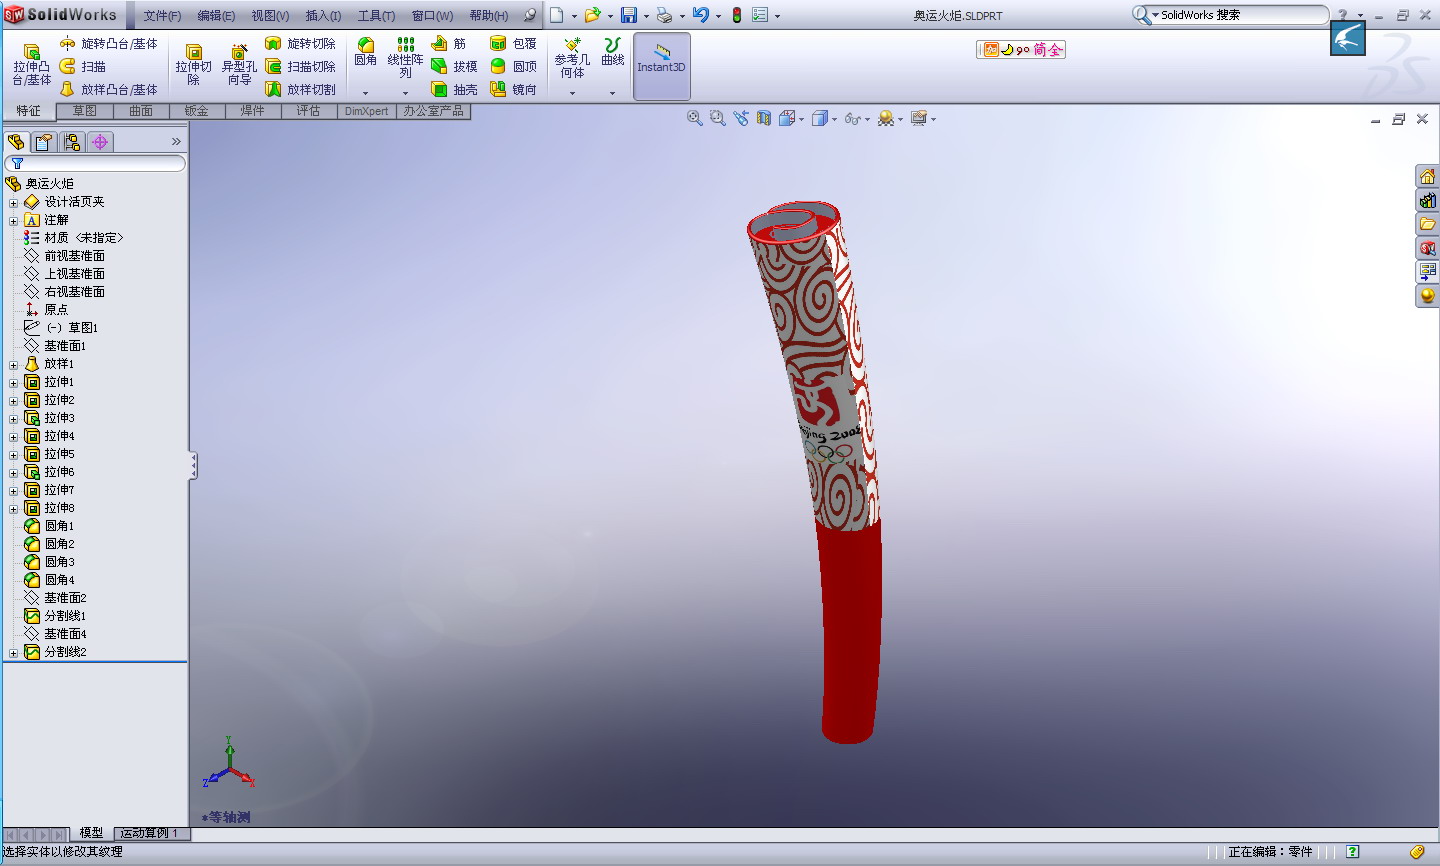Click the Save icon in the title toolbar
Viewport: 1440px width, 866px height.
click(x=629, y=15)
